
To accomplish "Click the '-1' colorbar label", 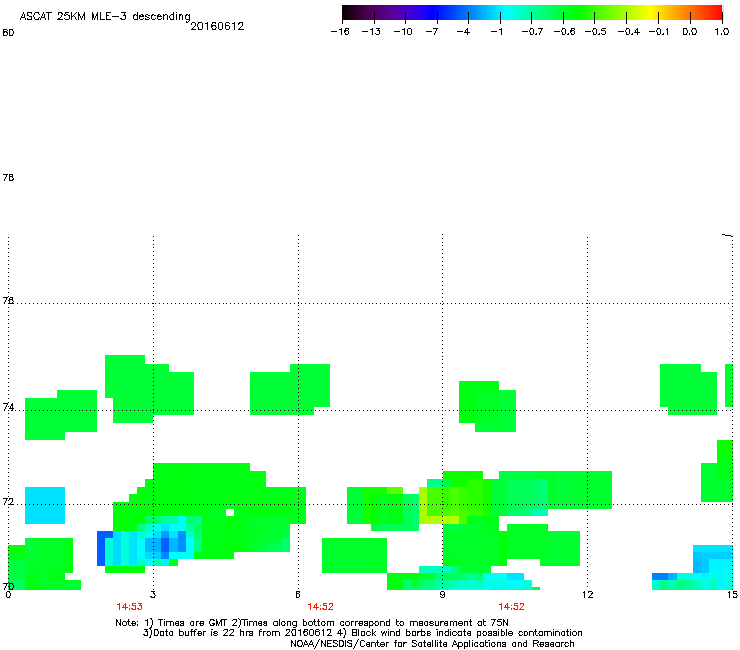I will (496, 32).
